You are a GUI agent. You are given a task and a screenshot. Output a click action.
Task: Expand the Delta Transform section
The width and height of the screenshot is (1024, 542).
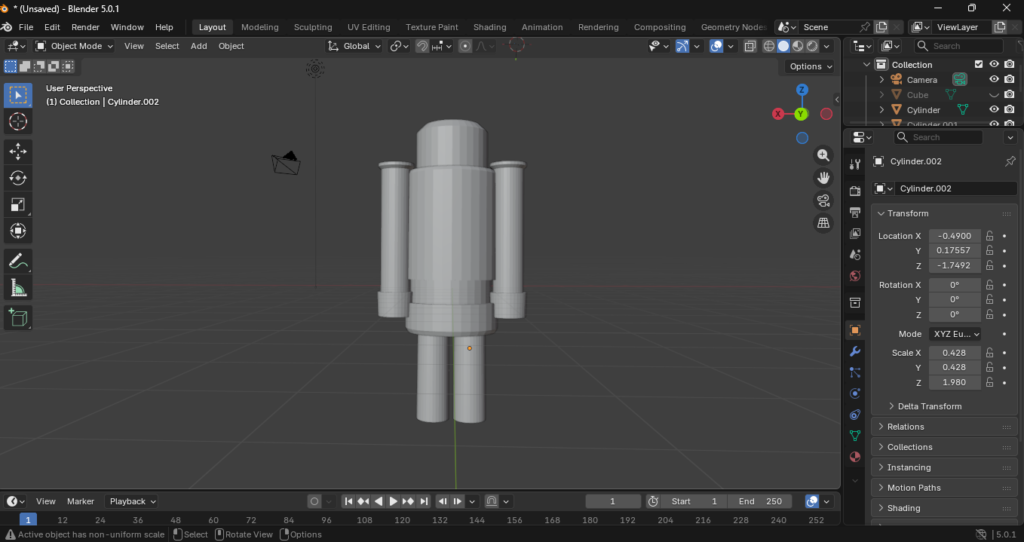click(929, 406)
